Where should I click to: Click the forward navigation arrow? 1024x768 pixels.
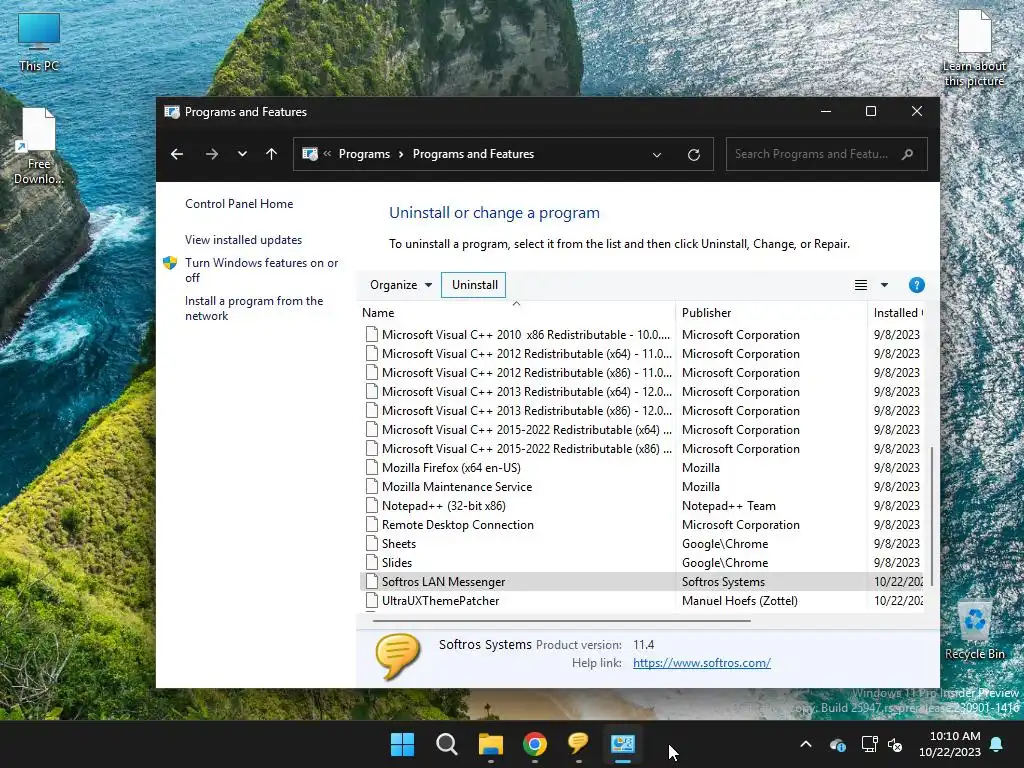pos(212,154)
